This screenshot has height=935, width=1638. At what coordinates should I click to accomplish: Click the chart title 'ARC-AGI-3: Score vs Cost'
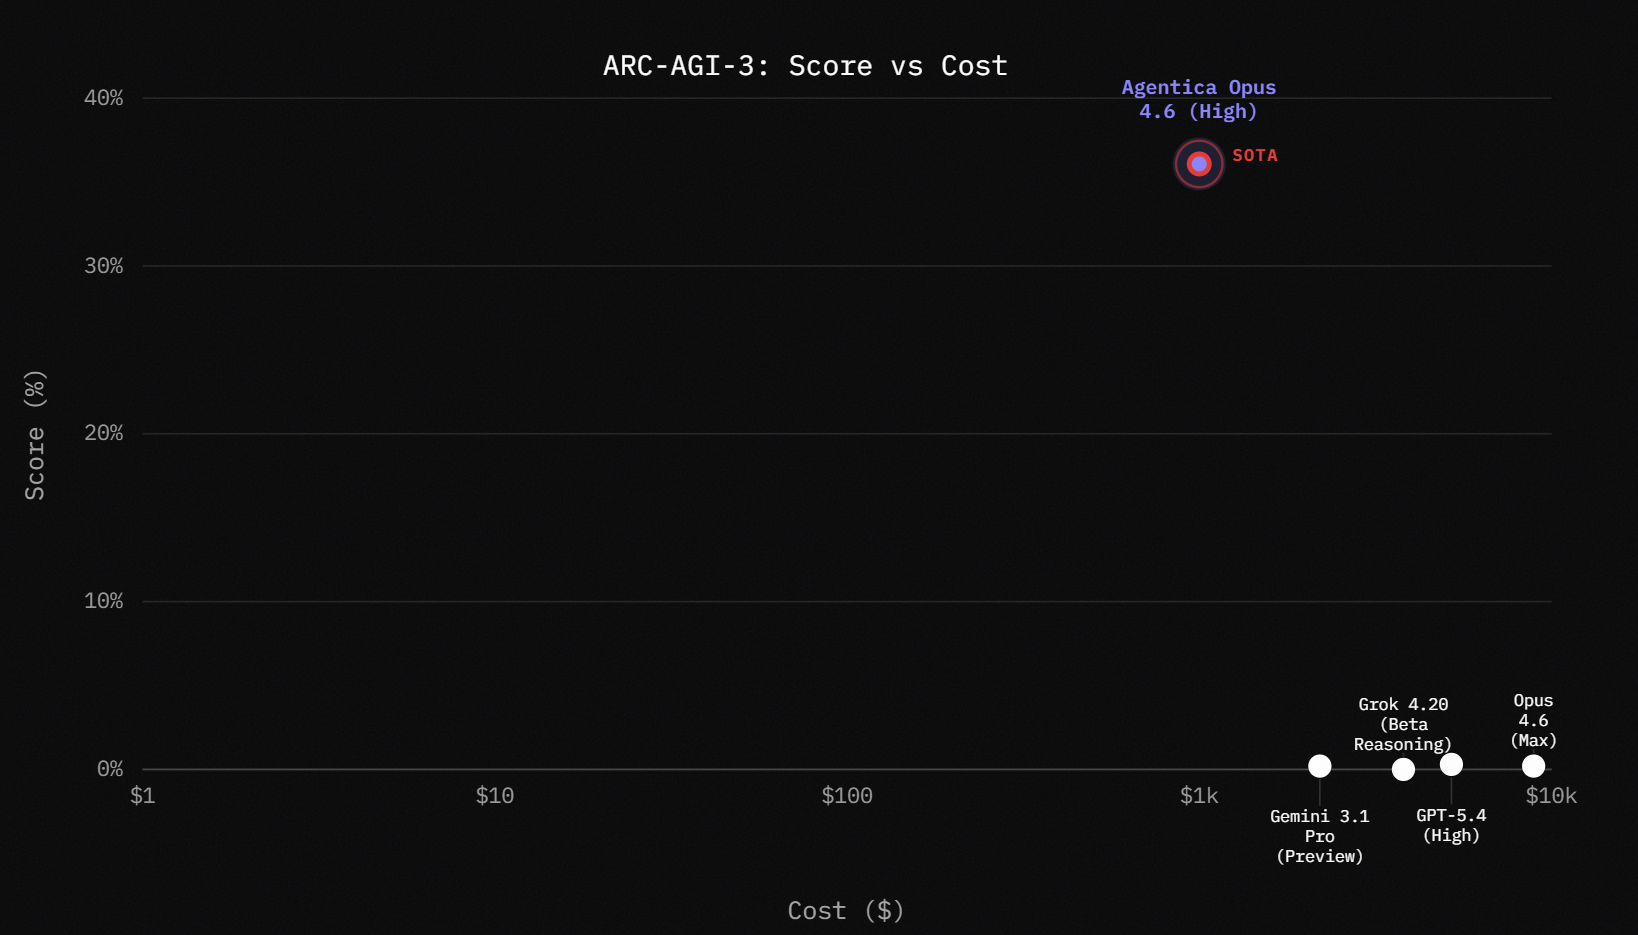coord(805,66)
